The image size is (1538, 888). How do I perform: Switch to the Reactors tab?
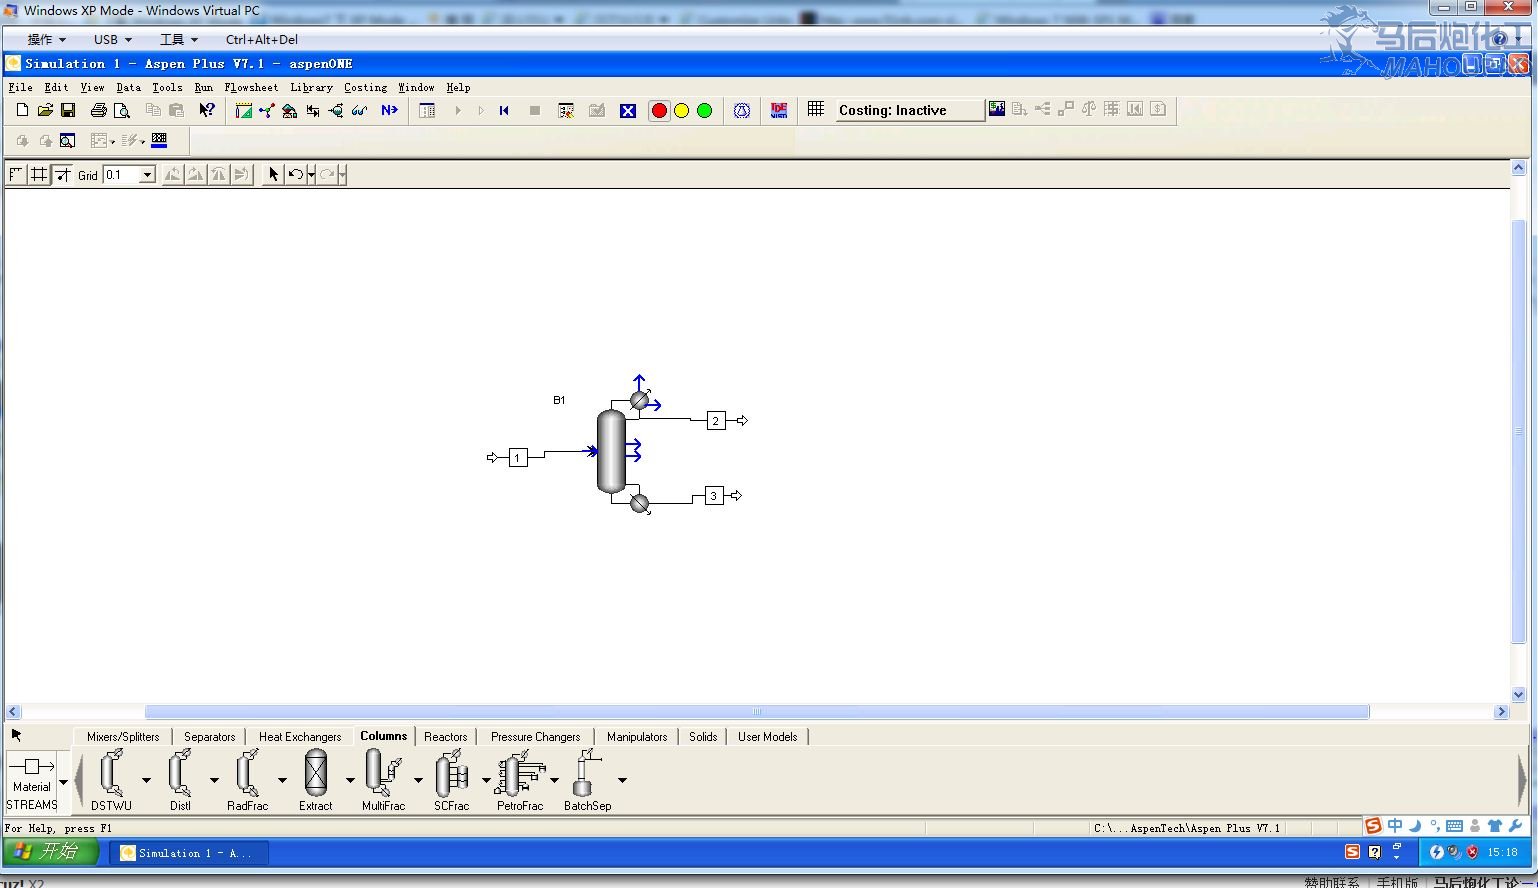[x=446, y=736]
